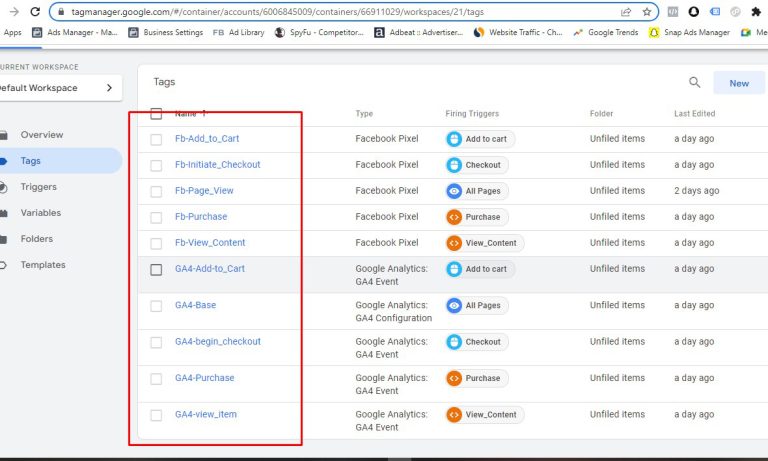
Task: Reload the page with the refresh icon
Action: [x=35, y=12]
